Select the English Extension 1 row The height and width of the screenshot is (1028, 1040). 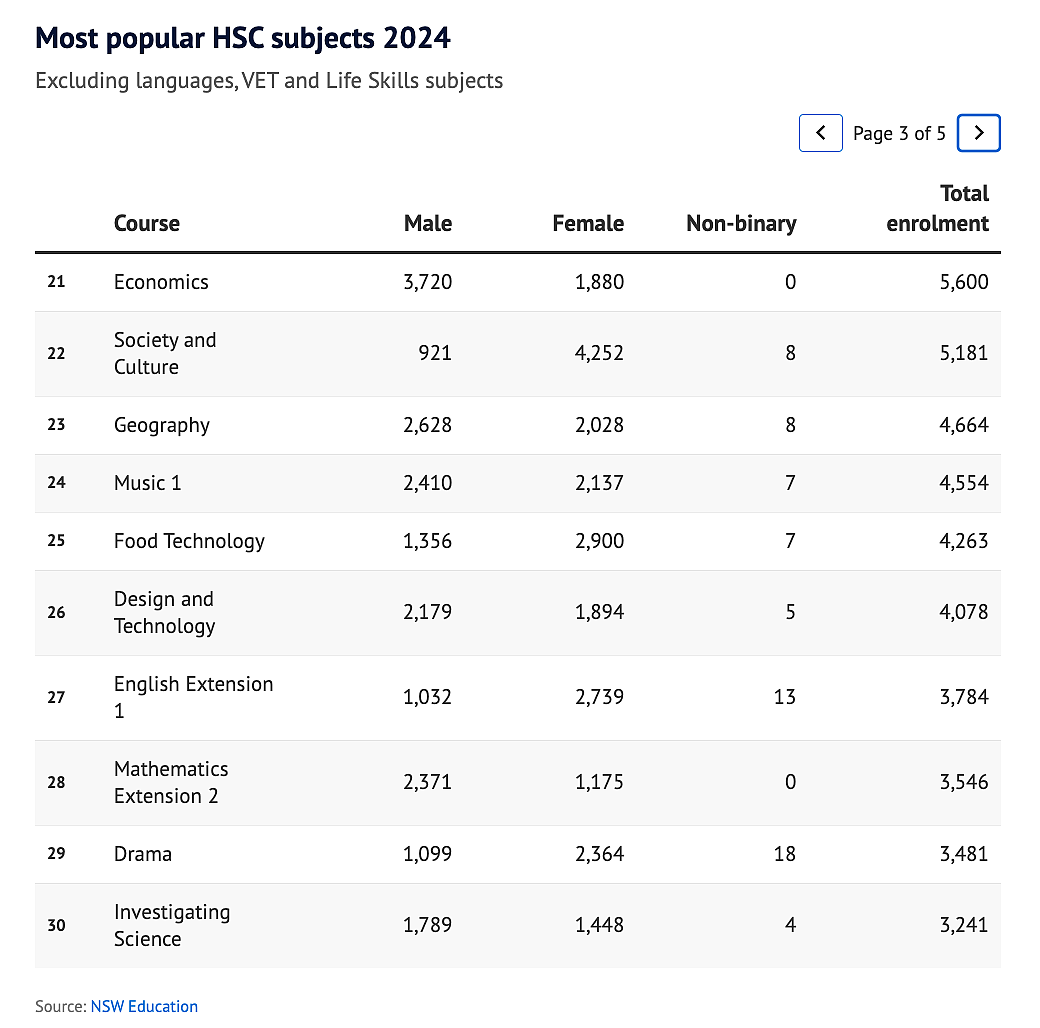[517, 698]
